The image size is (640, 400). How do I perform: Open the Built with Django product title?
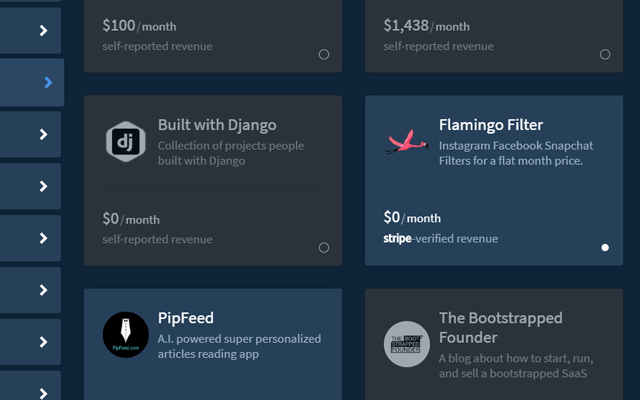click(x=217, y=125)
